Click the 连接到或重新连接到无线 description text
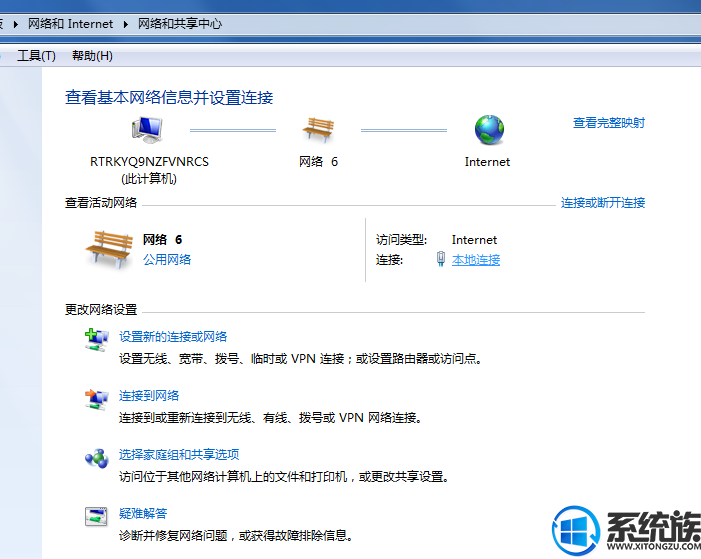The height and width of the screenshot is (559, 701). click(x=270, y=418)
